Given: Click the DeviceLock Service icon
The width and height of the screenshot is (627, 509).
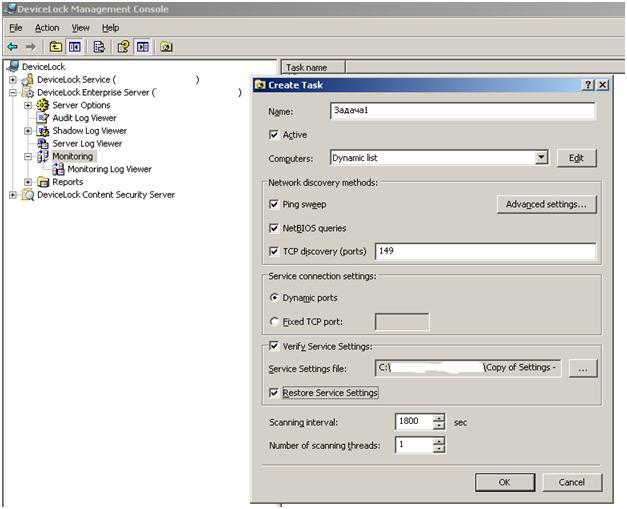Looking at the screenshot, I should point(28,80).
